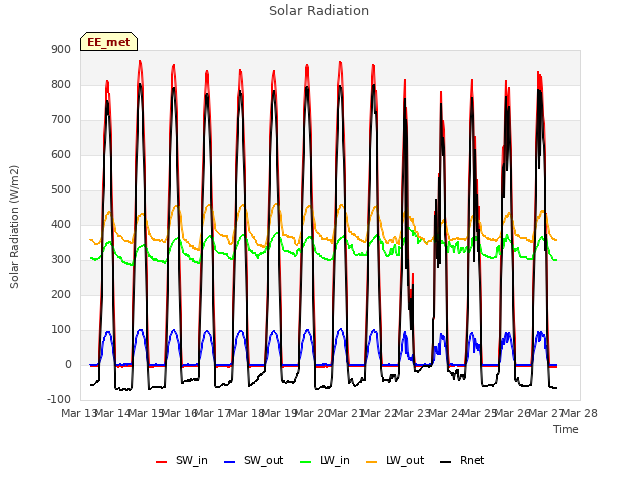The height and width of the screenshot is (480, 640).
Task: Click the 400 y-axis tick label
Action: click(x=61, y=224)
